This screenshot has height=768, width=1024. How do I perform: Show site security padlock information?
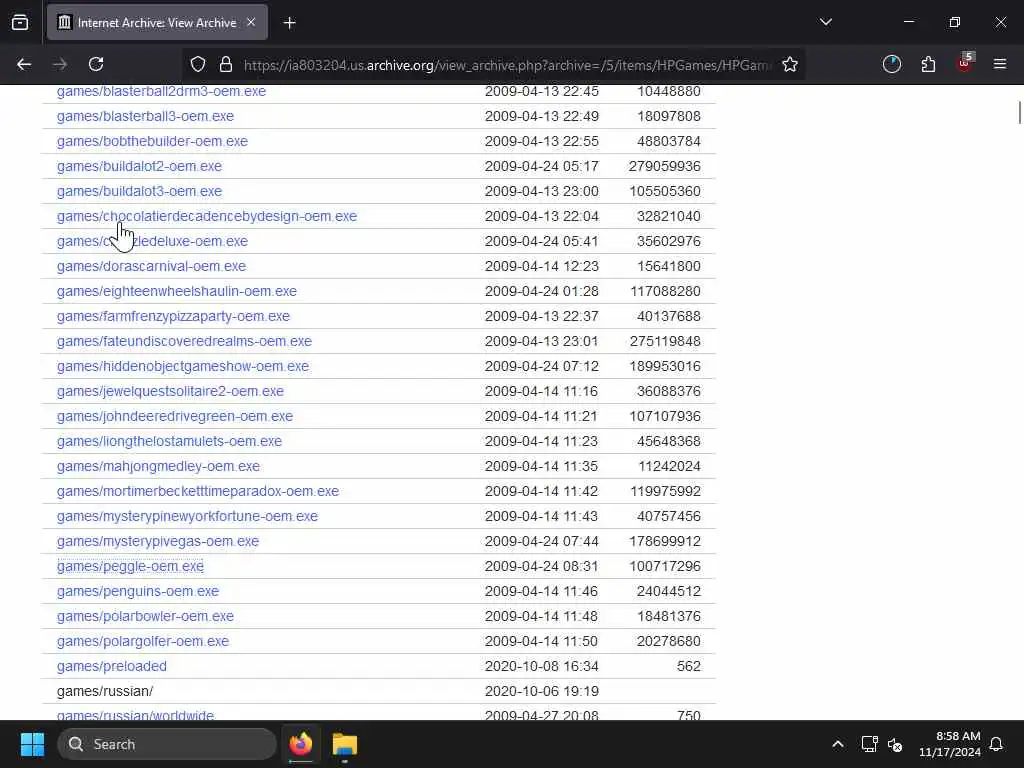(x=226, y=64)
